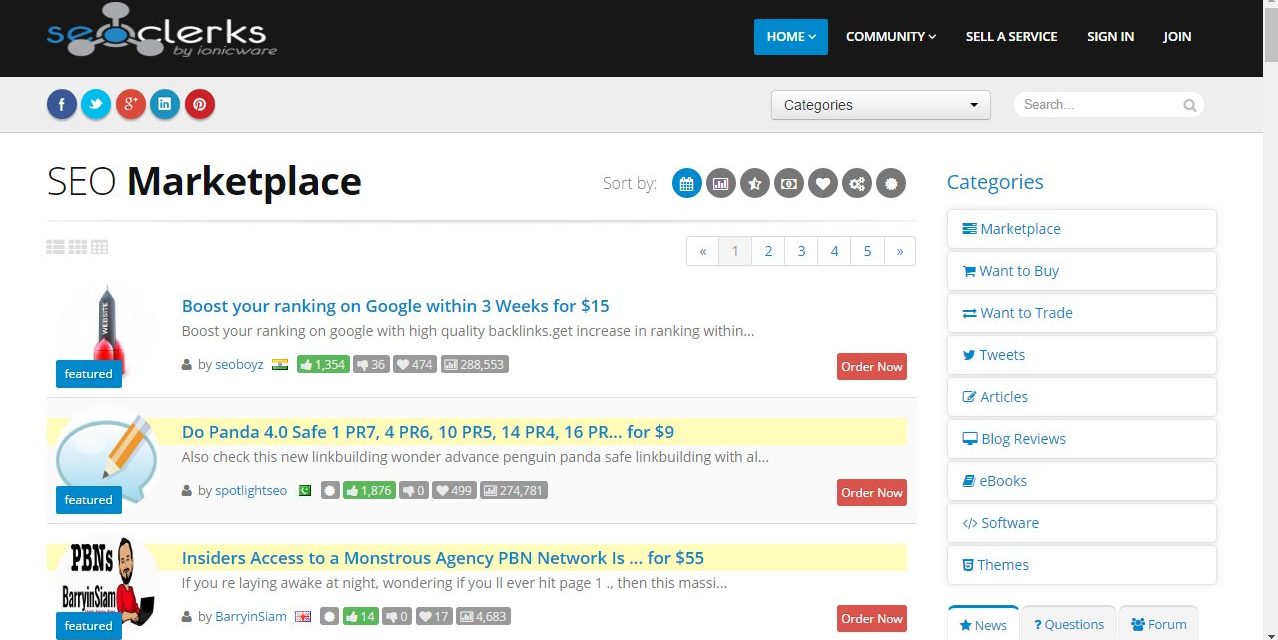Go to the previous page with « arrow
The width and height of the screenshot is (1278, 640).
coord(703,251)
